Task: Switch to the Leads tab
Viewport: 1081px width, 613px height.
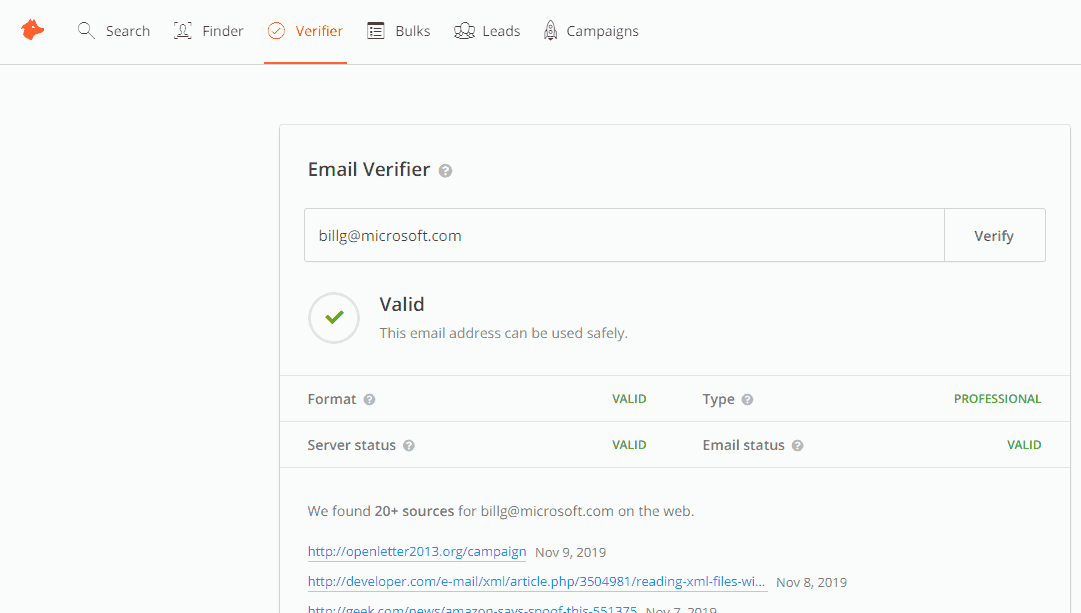Action: pos(487,31)
